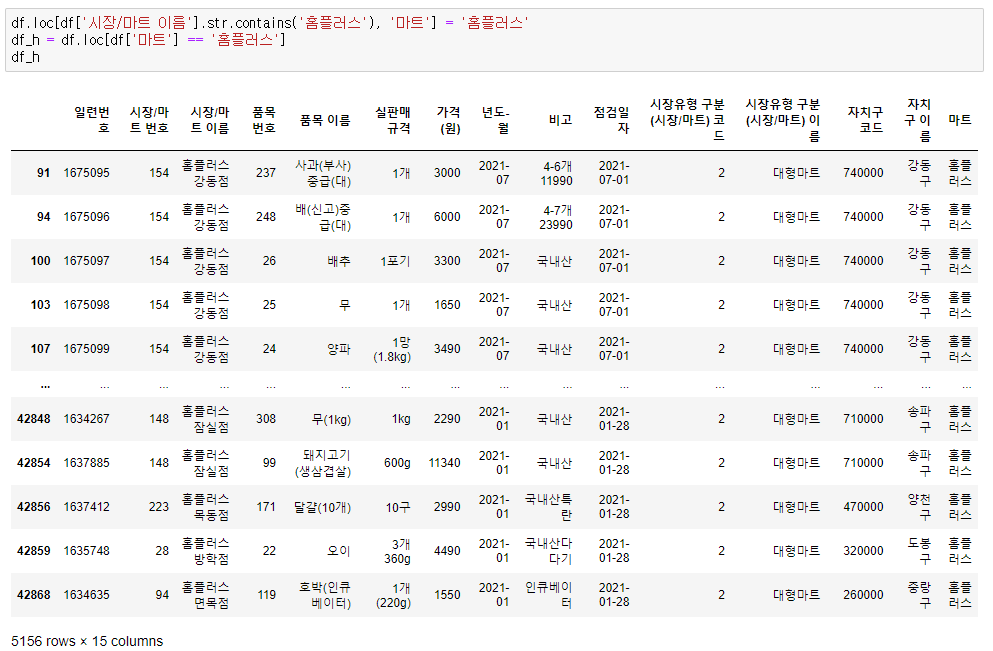Image resolution: width=993 pixels, height=651 pixels.
Task: Select the 시장유형 구분(시장/마트) 코드 header
Action: (x=687, y=120)
